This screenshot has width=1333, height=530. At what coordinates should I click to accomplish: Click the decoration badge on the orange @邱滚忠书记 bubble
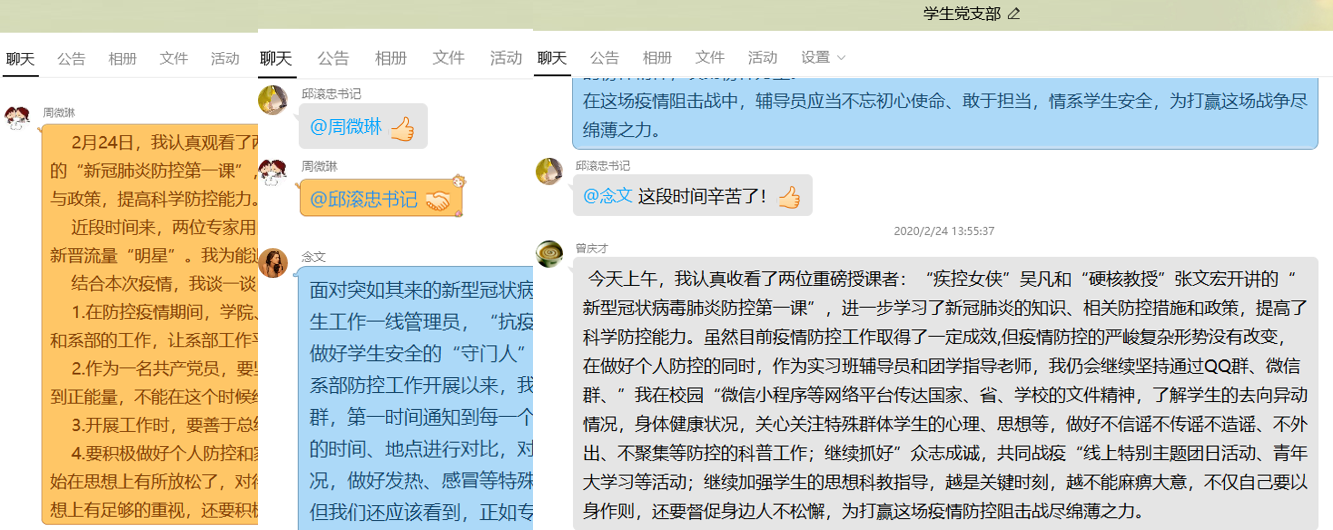(459, 181)
